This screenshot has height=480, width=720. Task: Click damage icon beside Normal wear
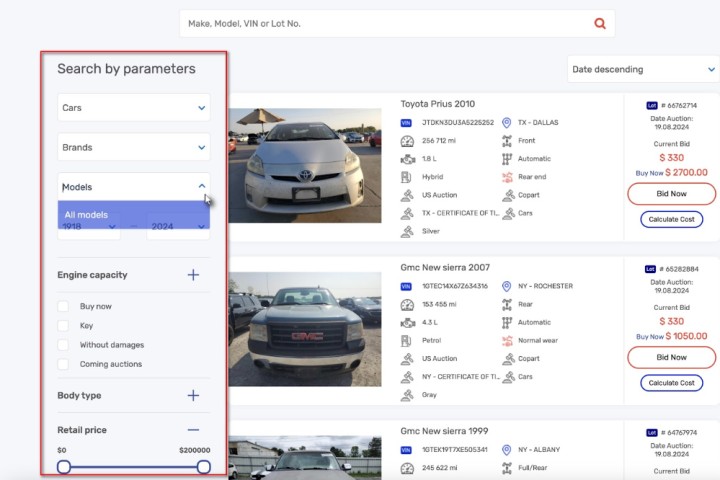507,340
